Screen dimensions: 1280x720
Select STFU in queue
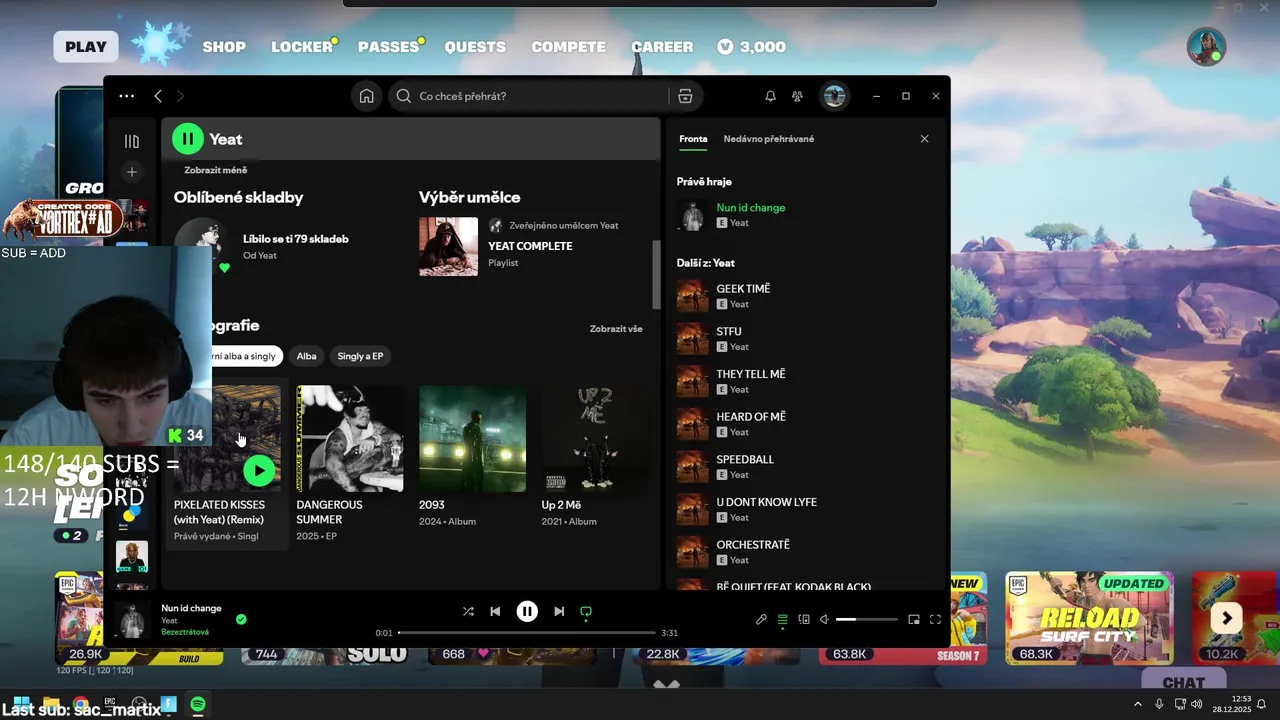[729, 331]
